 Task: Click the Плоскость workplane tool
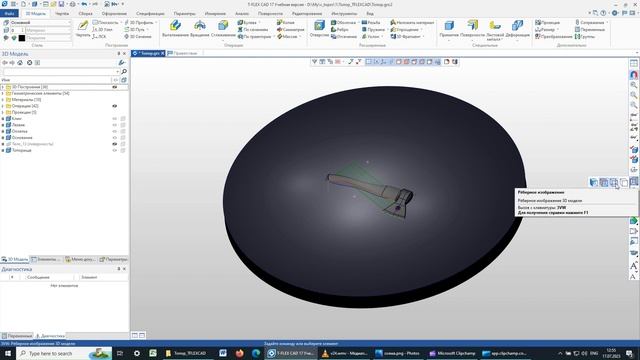click(105, 22)
